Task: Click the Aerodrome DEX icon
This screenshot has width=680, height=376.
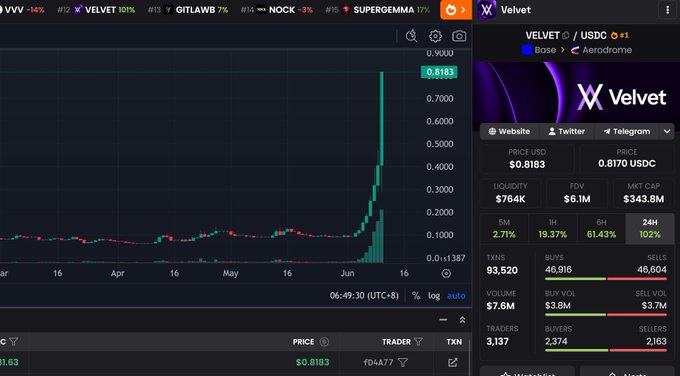Action: click(x=575, y=50)
